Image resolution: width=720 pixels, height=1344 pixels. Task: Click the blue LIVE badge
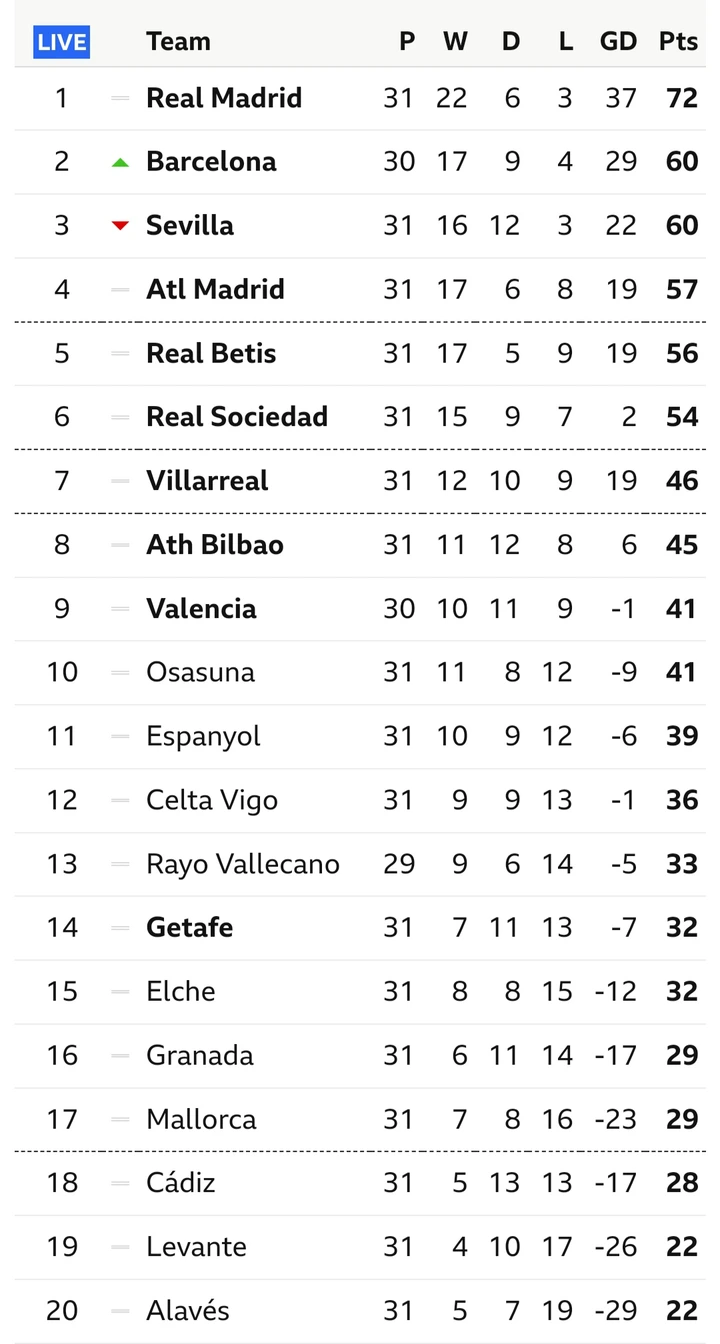61,42
